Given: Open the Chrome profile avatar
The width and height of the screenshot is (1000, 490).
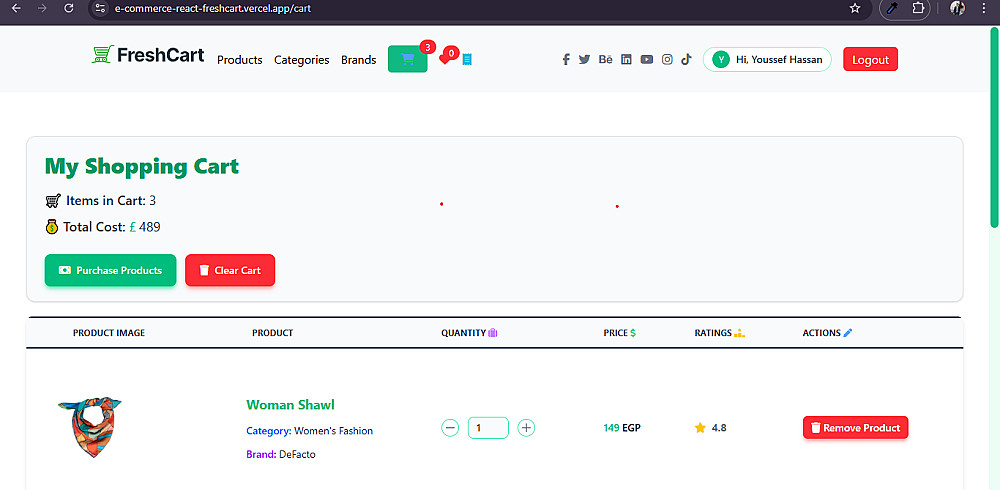Looking at the screenshot, I should (x=957, y=8).
